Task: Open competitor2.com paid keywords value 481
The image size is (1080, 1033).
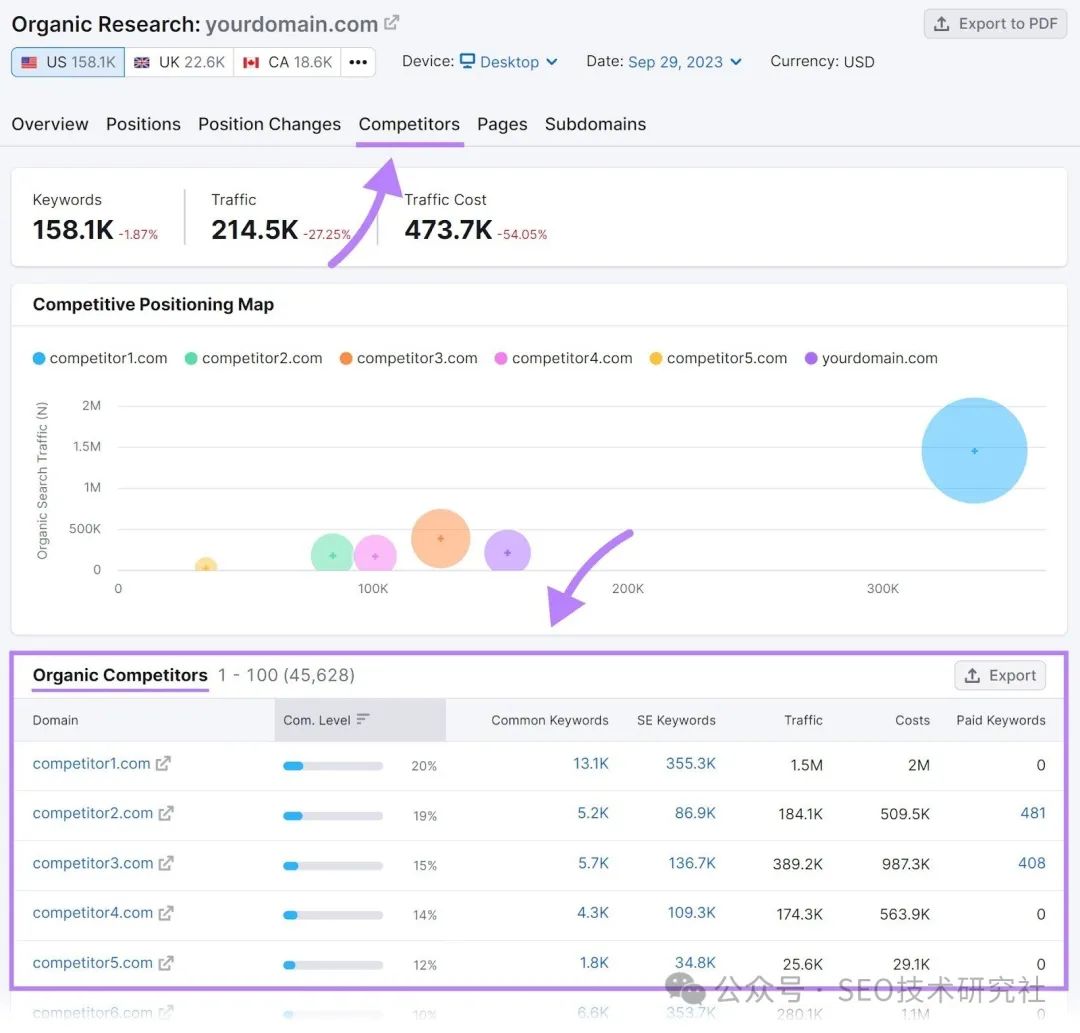Action: pos(1032,813)
